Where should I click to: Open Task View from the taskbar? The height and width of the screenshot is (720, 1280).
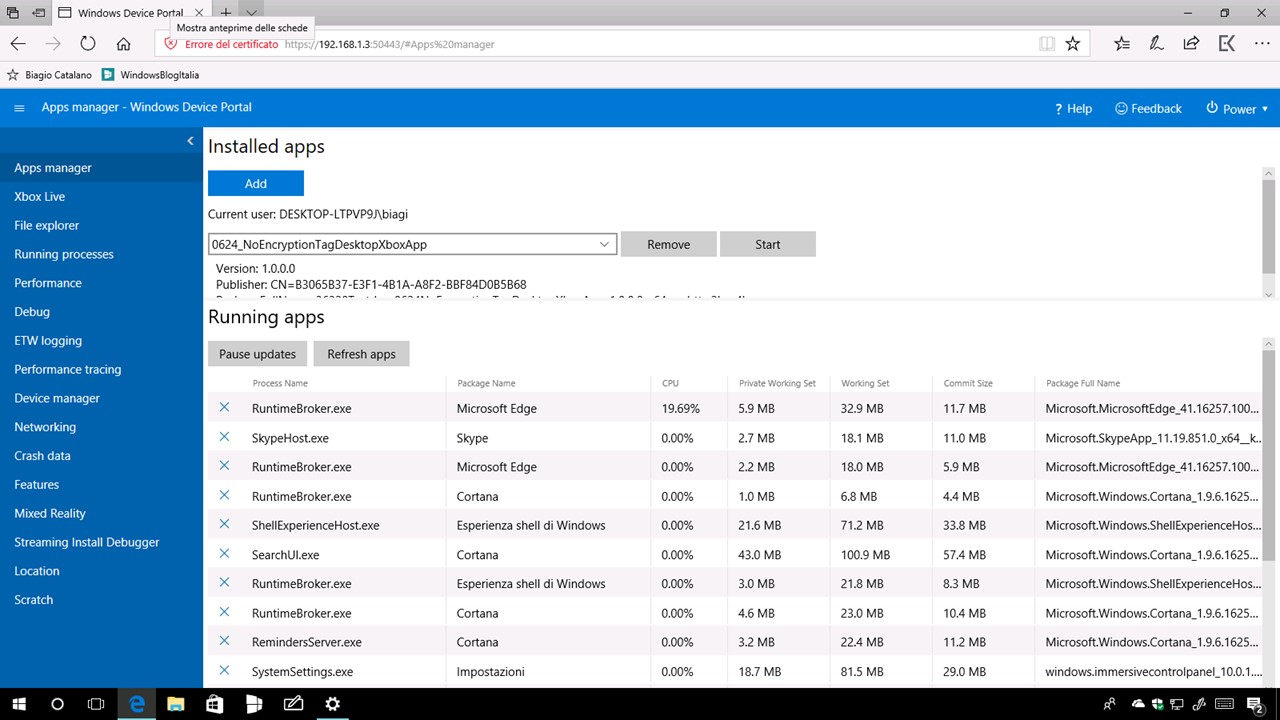96,704
